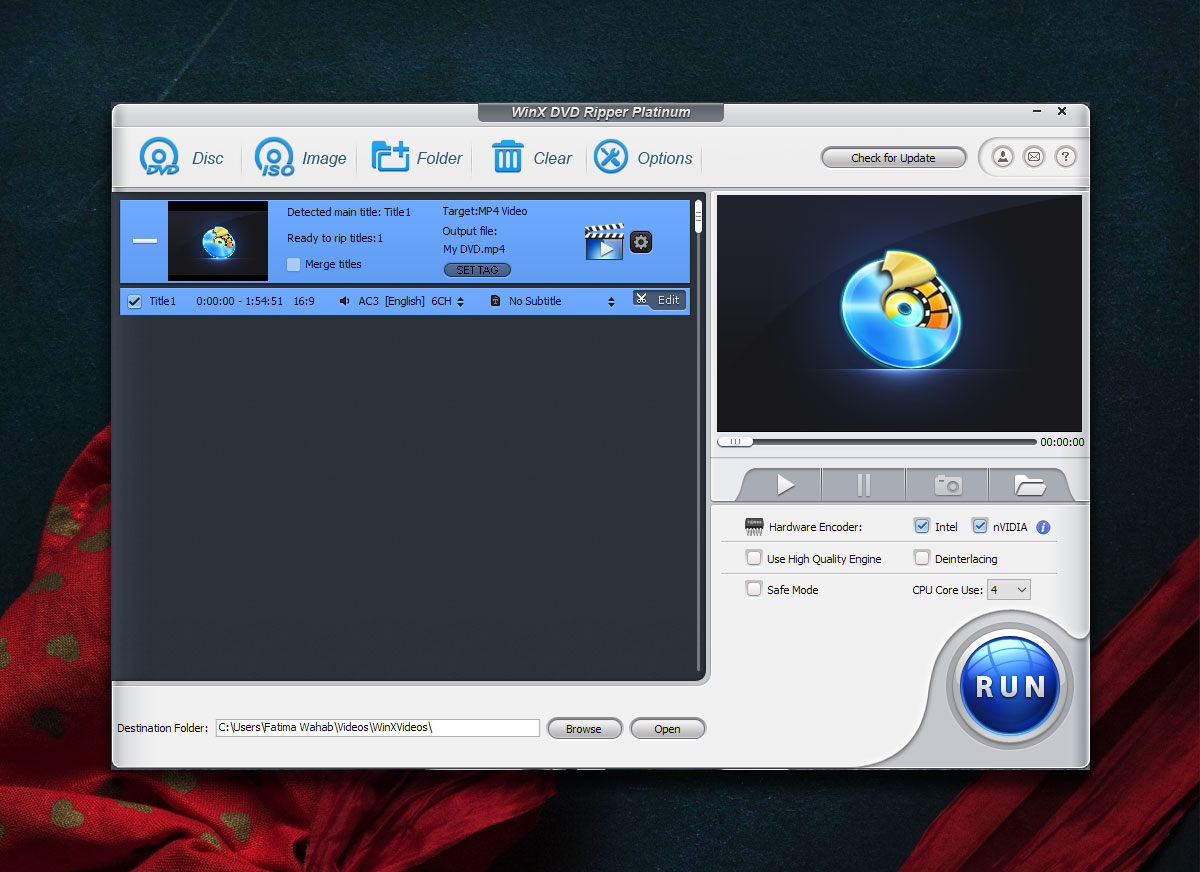The height and width of the screenshot is (872, 1200).
Task: Open help question mark icon
Action: pyautogui.click(x=1066, y=157)
